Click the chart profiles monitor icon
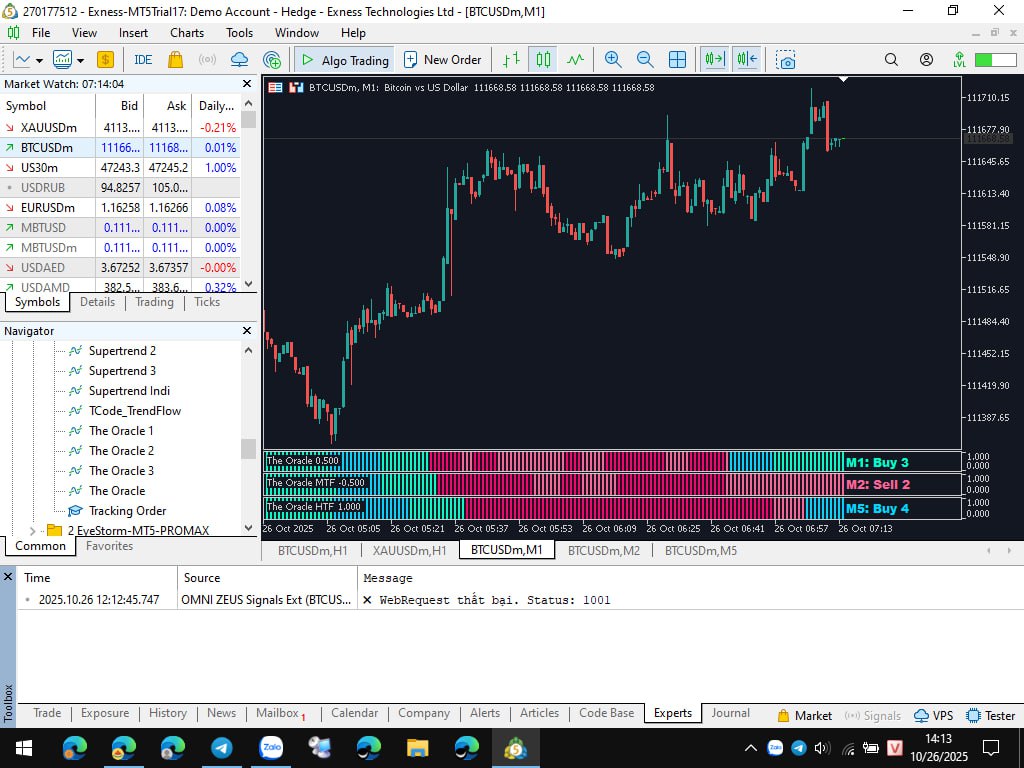This screenshot has height=768, width=1024. point(63,59)
